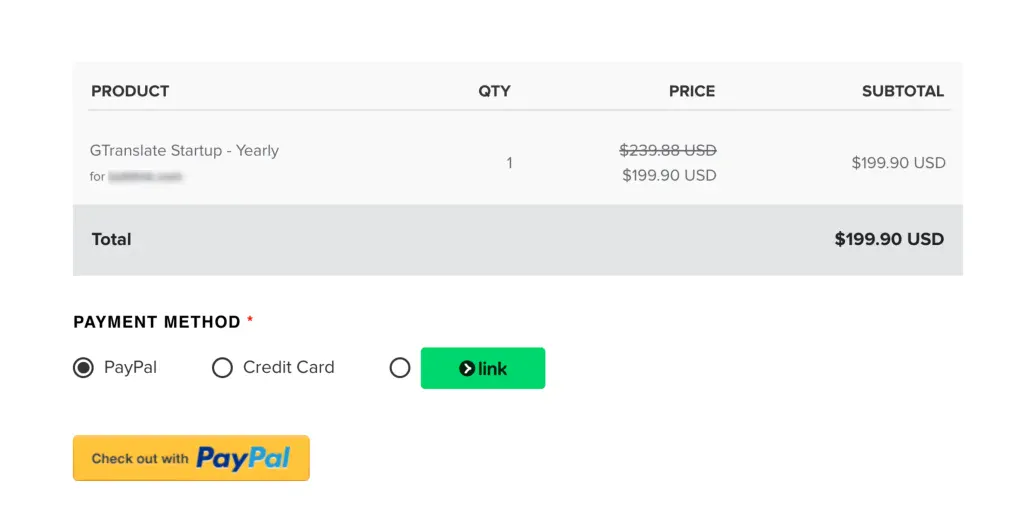
Task: Click the struck-through $239.88 USD price
Action: tap(667, 150)
